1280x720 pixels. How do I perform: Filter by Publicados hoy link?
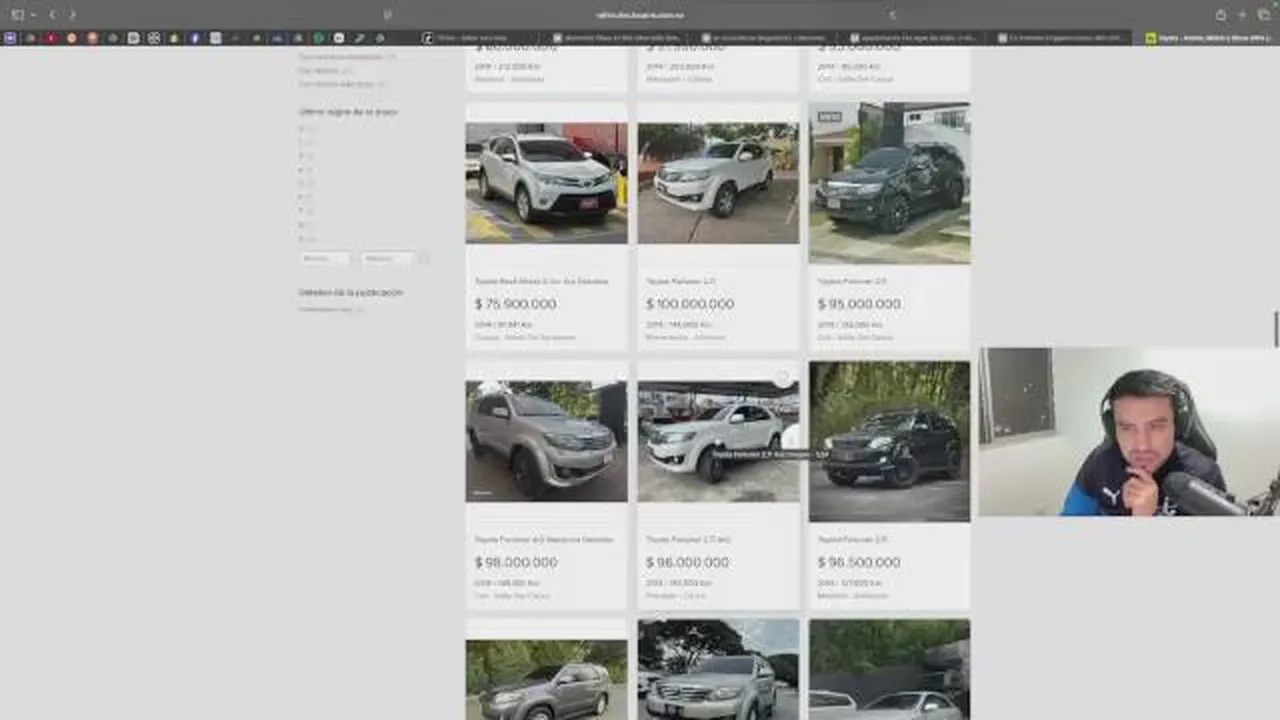tap(326, 309)
